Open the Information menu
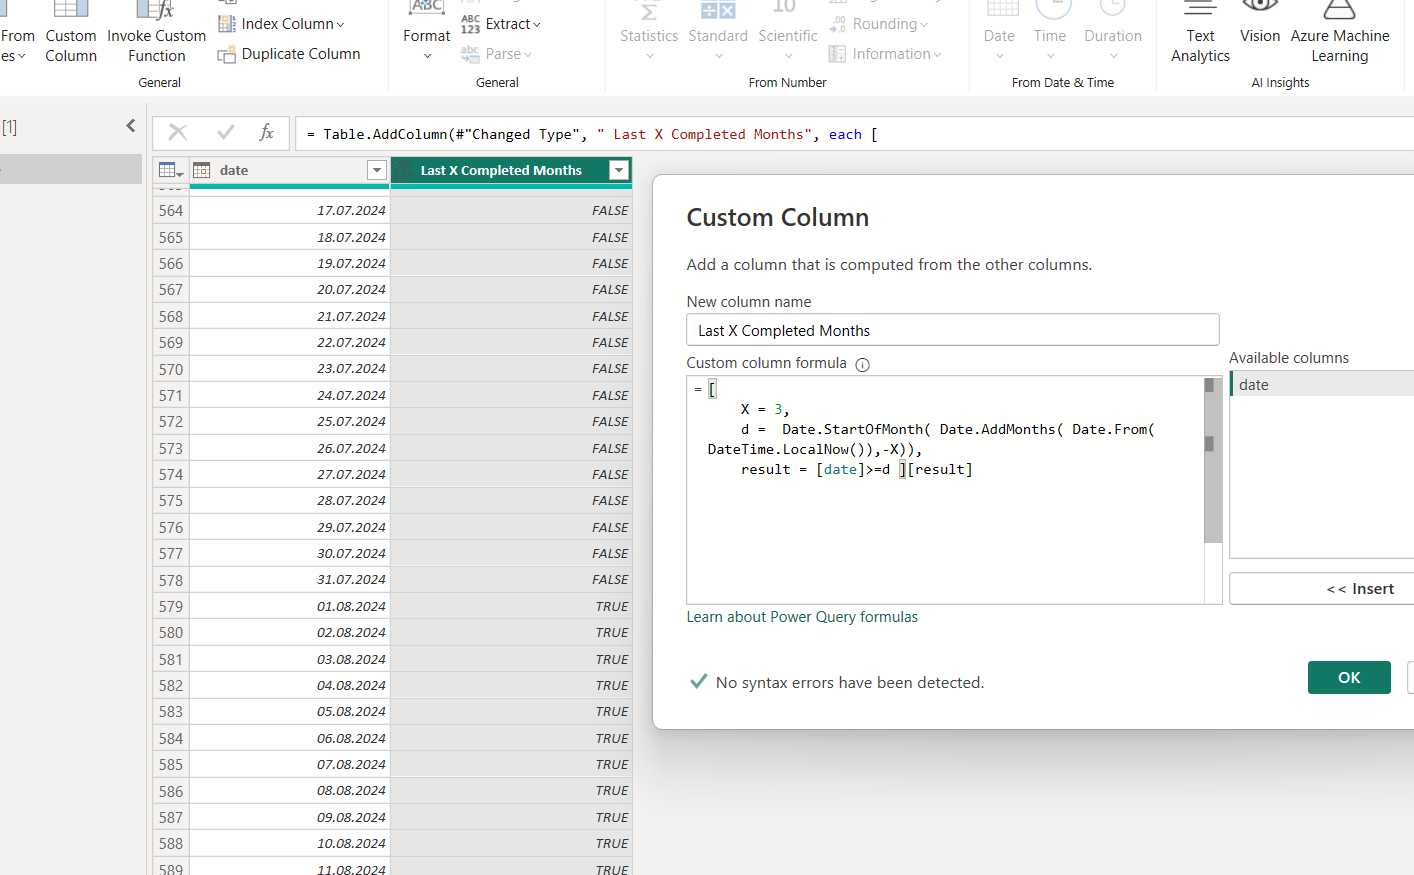The image size is (1414, 875). coord(885,54)
